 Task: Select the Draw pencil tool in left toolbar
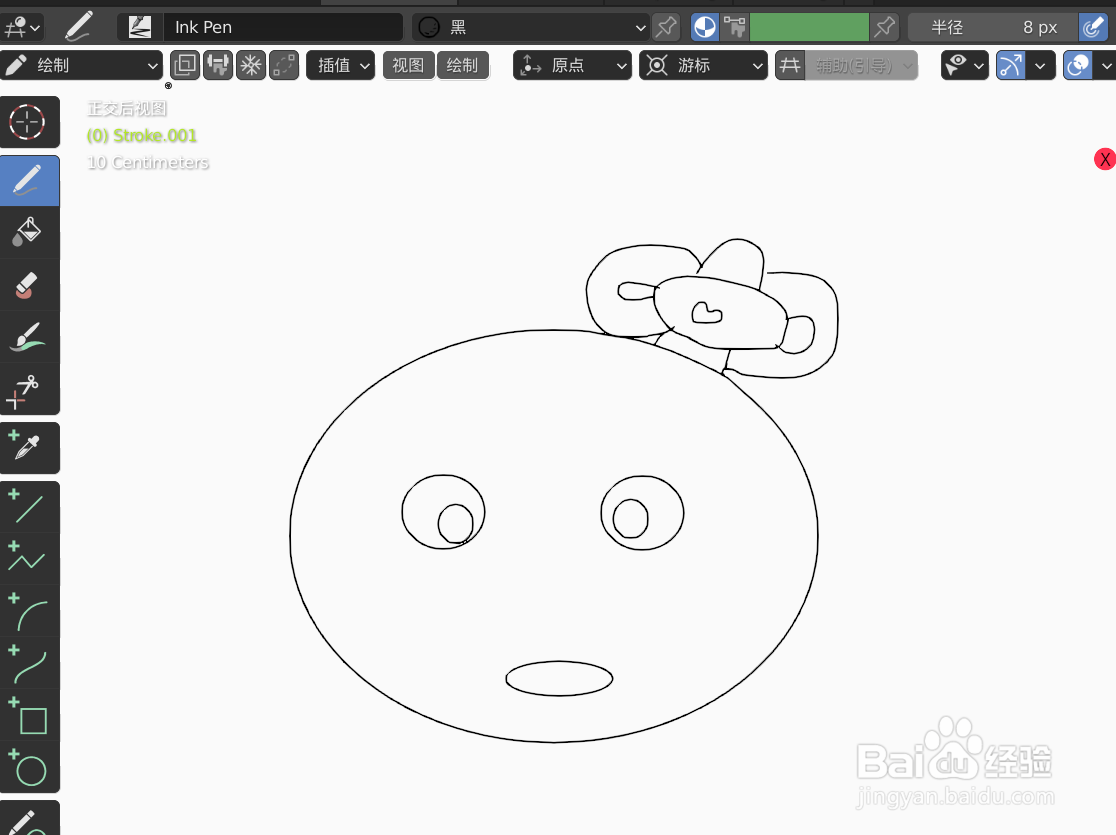(28, 181)
